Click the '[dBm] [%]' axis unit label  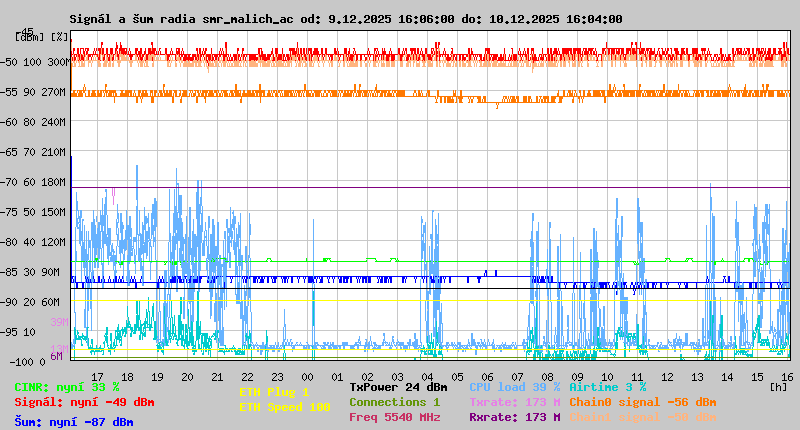pyautogui.click(x=41, y=37)
